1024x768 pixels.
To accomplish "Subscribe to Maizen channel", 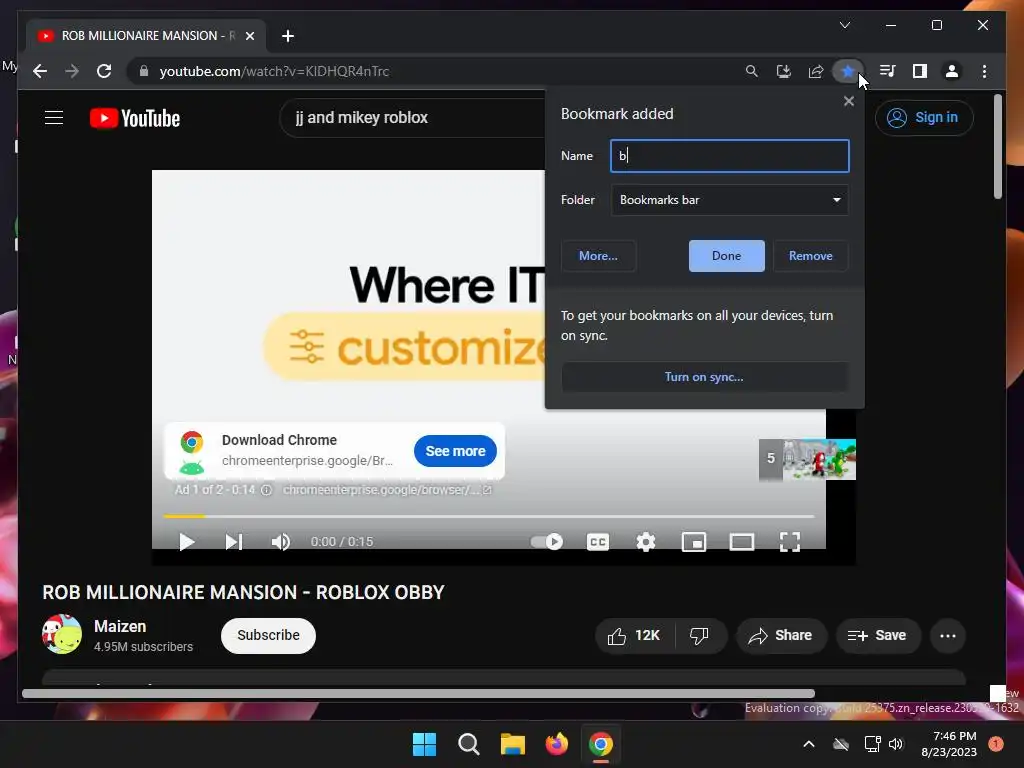I will tap(268, 635).
